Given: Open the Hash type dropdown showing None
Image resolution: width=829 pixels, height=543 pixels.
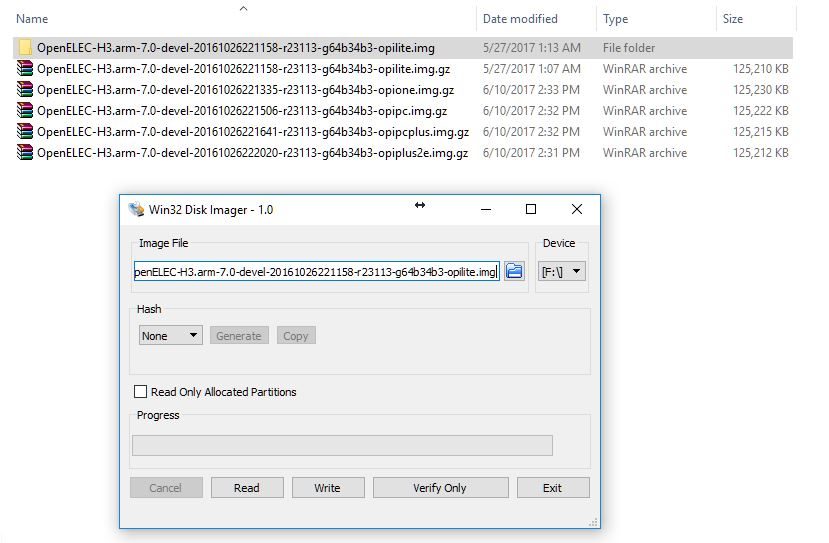Looking at the screenshot, I should [x=170, y=336].
